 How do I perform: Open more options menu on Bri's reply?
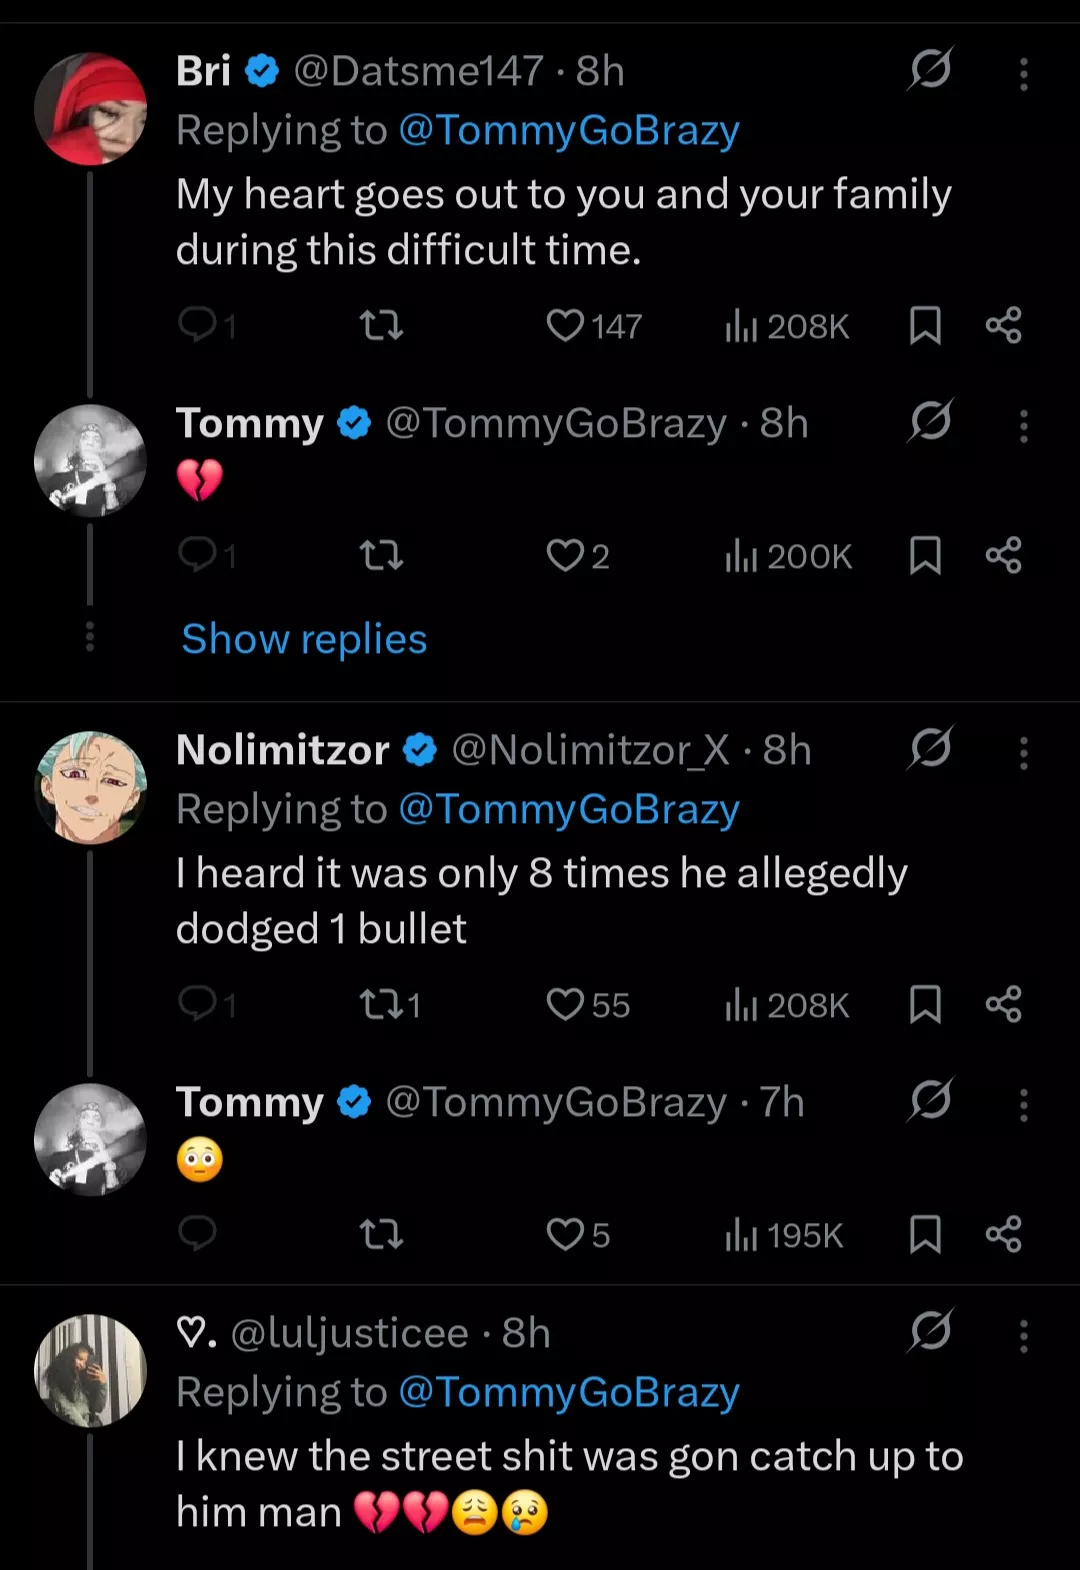tap(1023, 73)
